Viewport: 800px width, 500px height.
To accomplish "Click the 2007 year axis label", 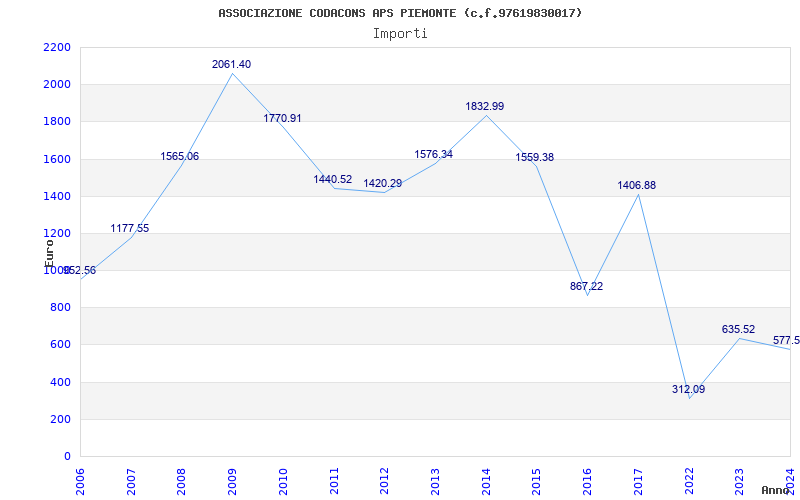I will pyautogui.click(x=131, y=482).
